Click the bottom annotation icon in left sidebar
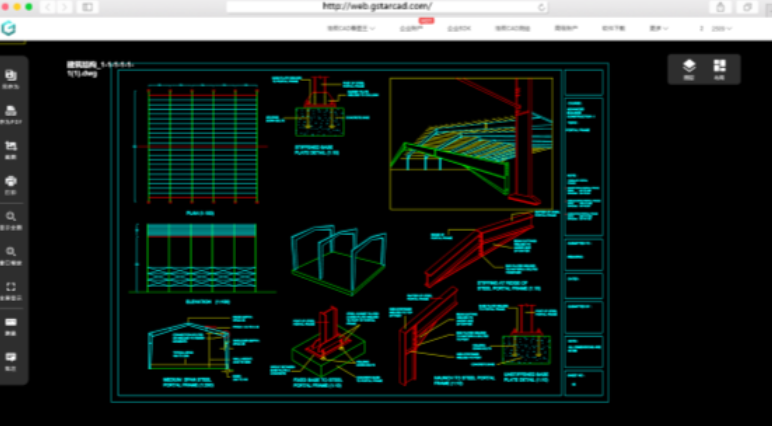The width and height of the screenshot is (772, 426). tap(12, 360)
